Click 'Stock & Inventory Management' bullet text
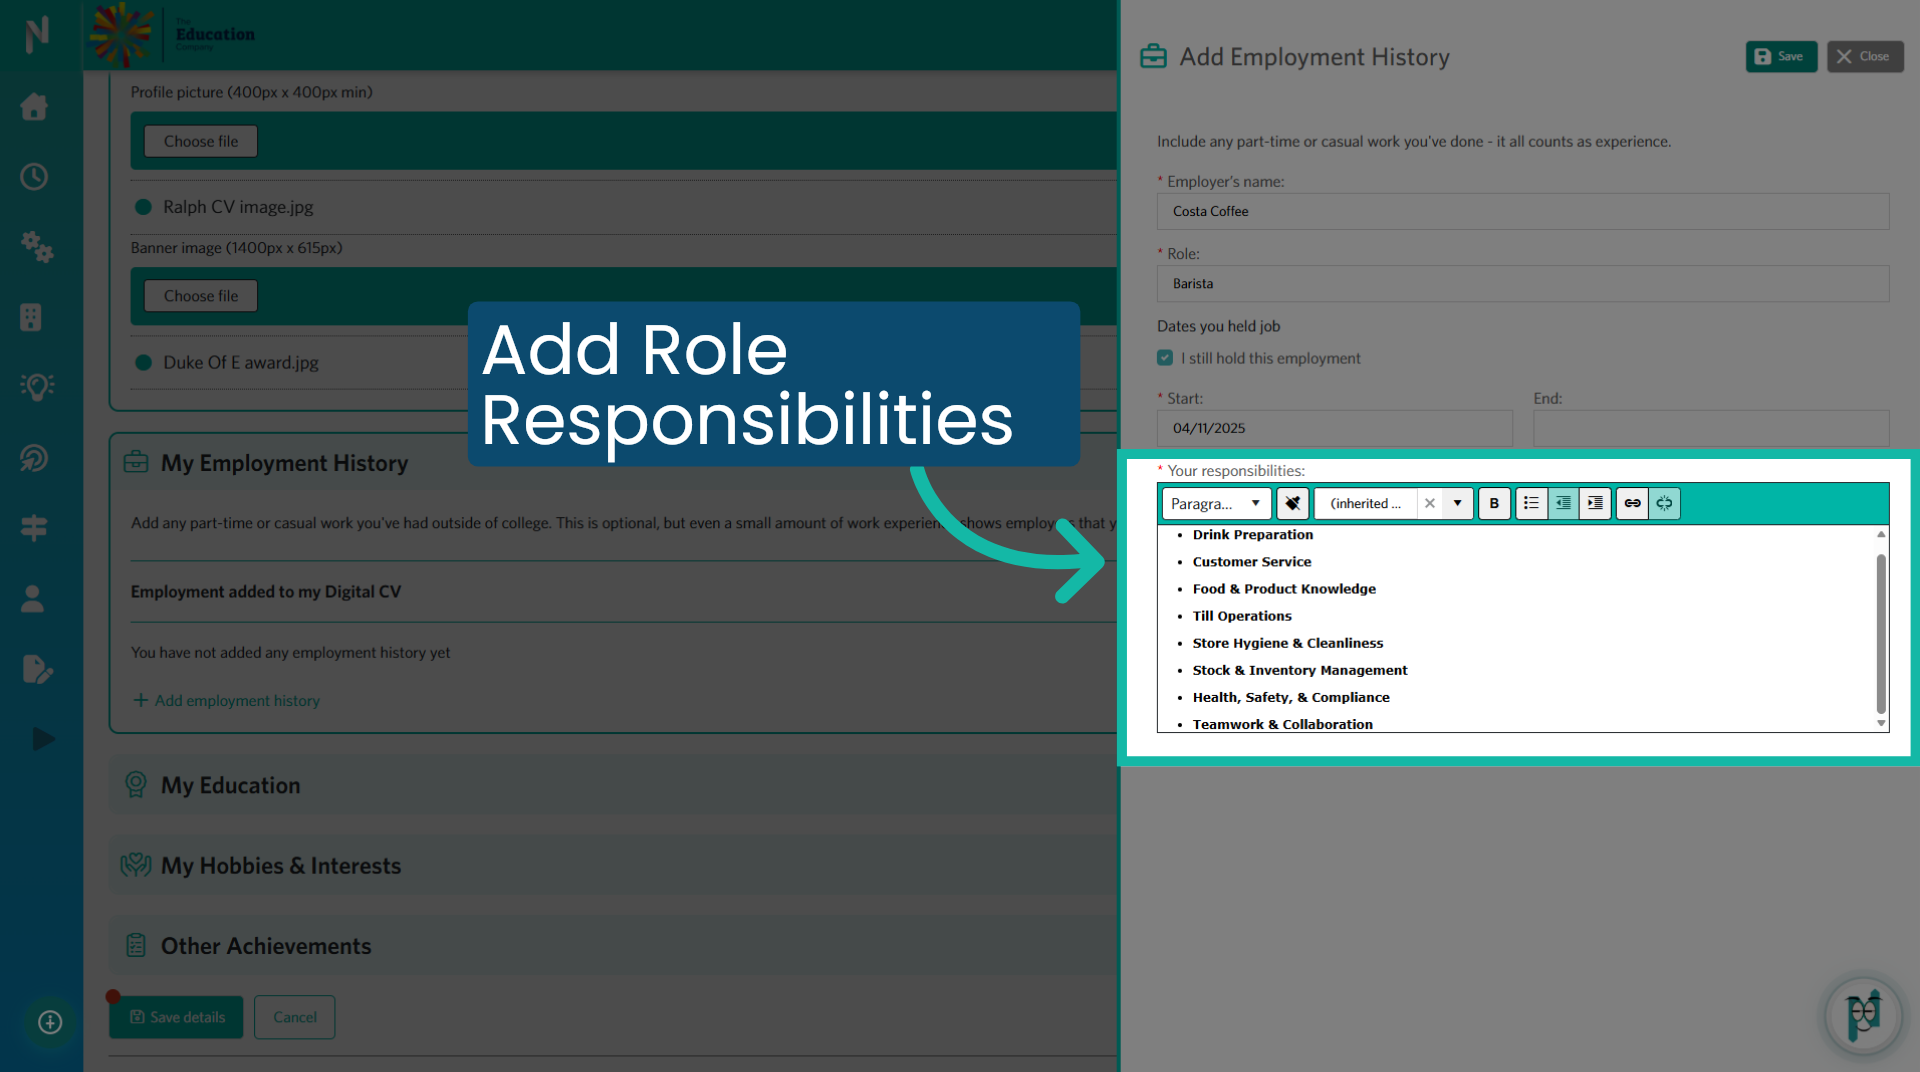The image size is (1920, 1072). point(1300,670)
